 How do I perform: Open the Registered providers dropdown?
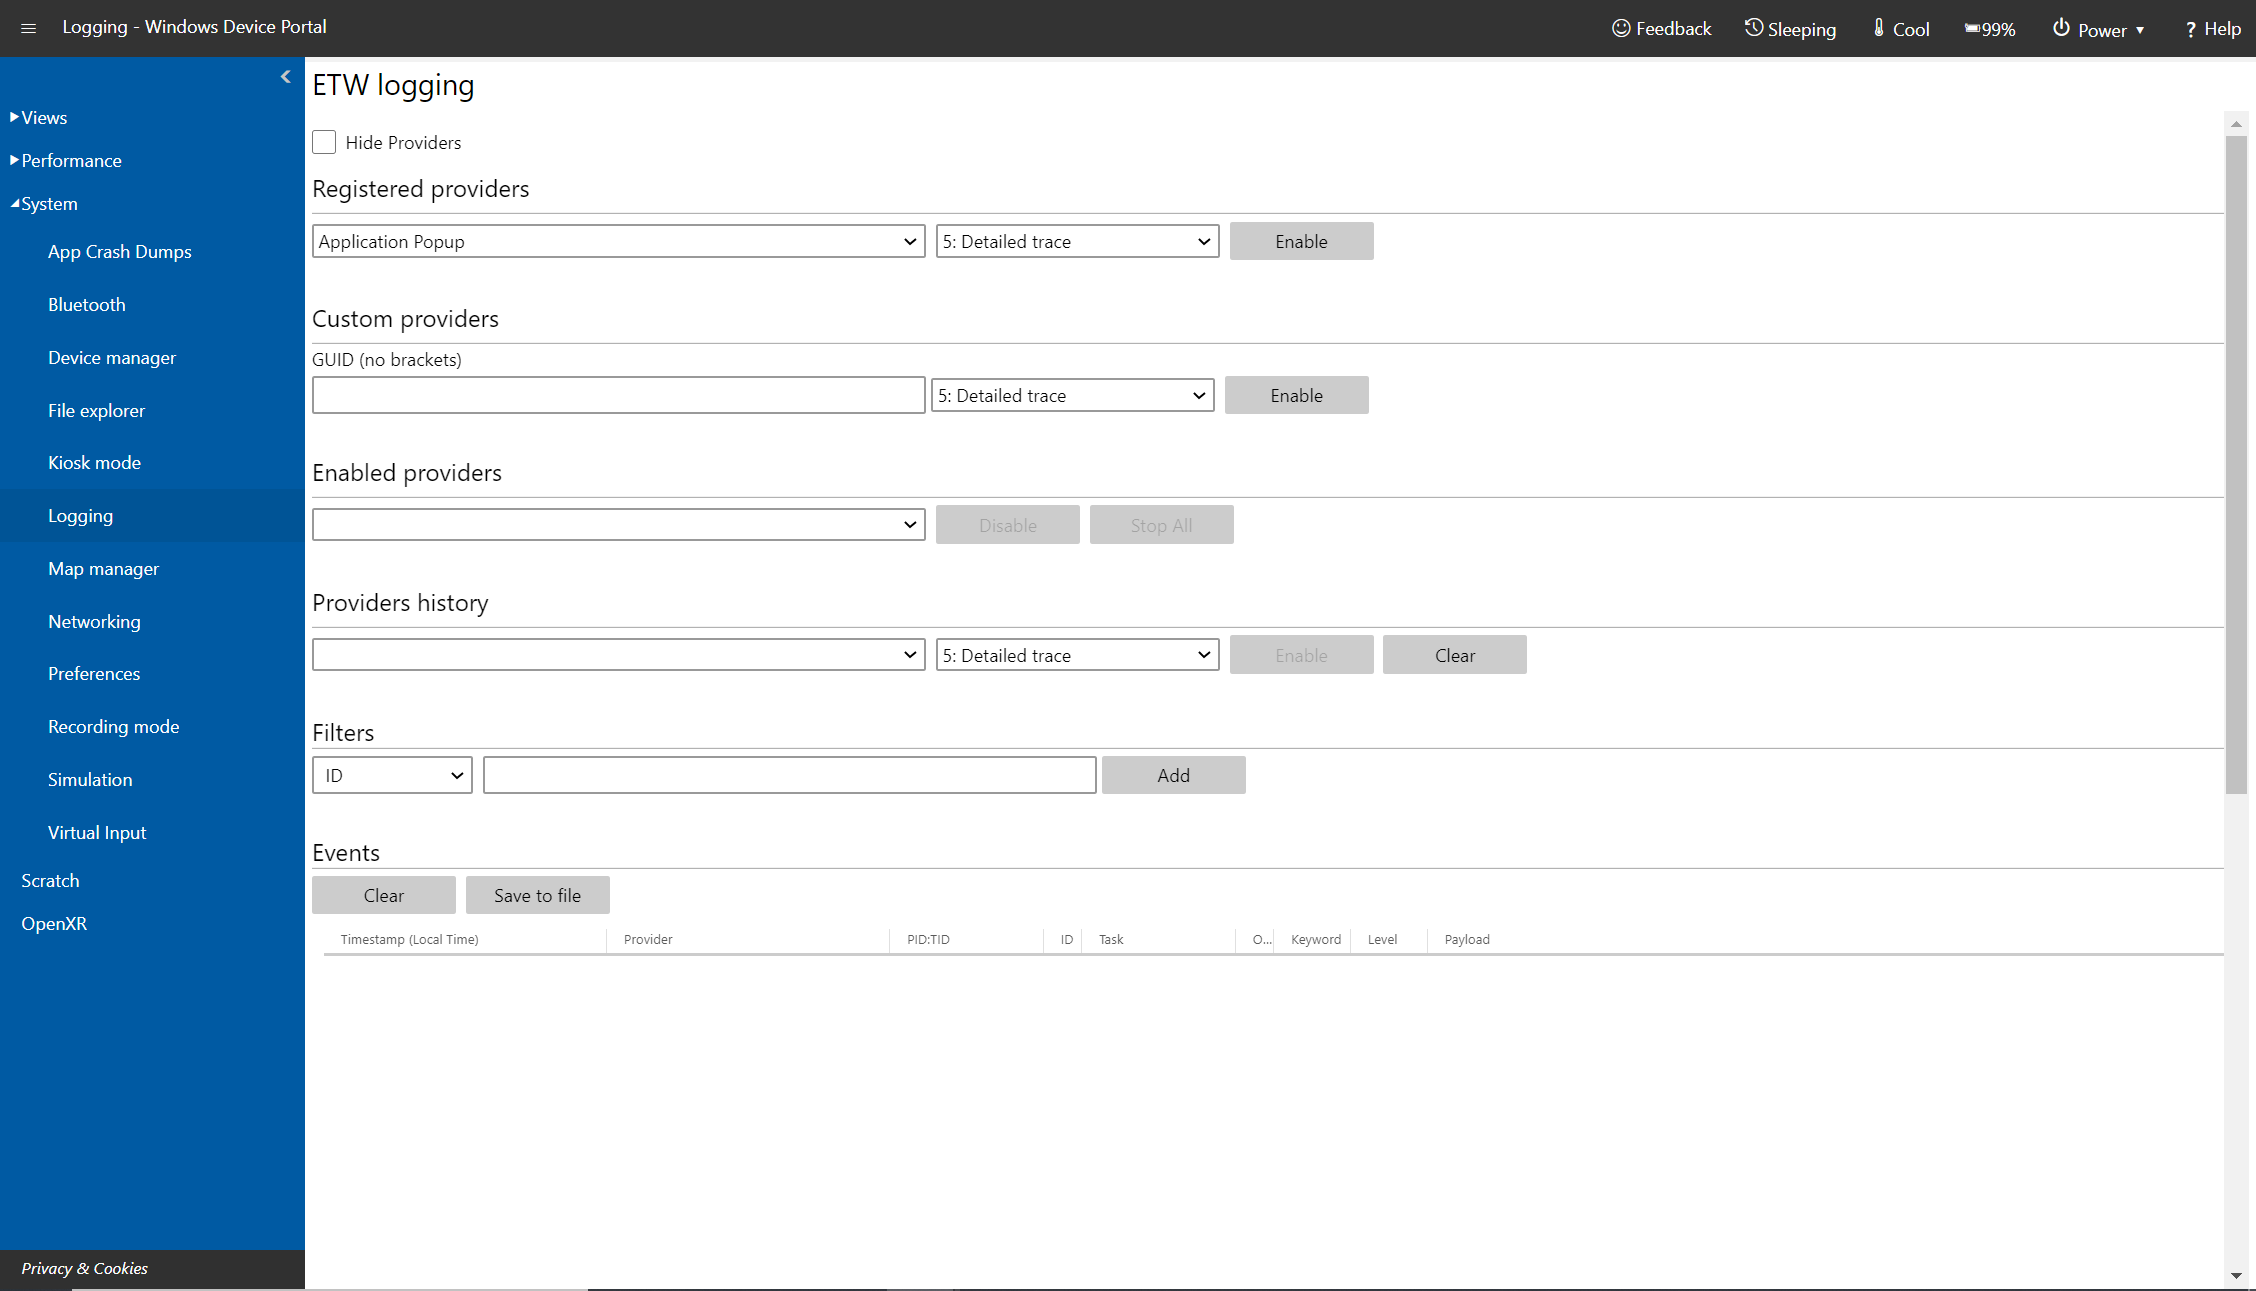click(615, 240)
